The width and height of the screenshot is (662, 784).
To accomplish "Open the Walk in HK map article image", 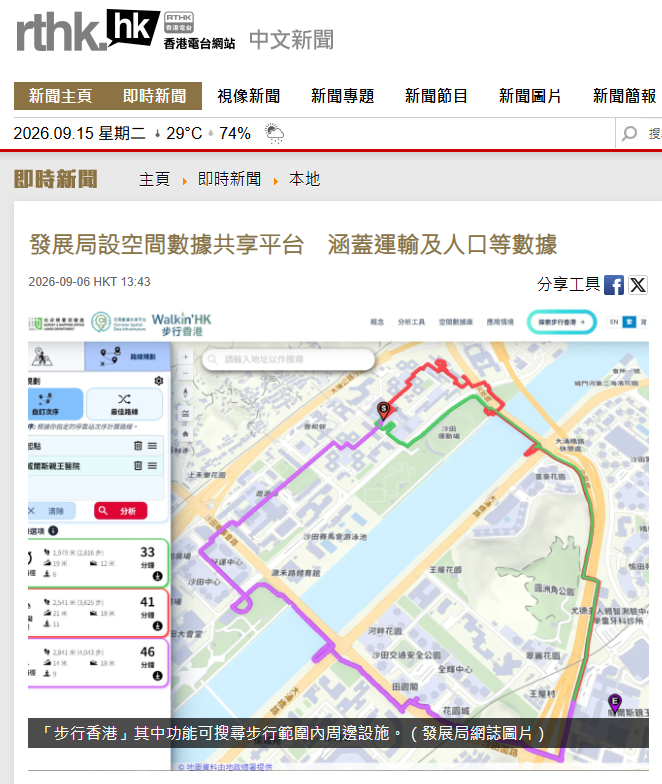I will click(338, 537).
